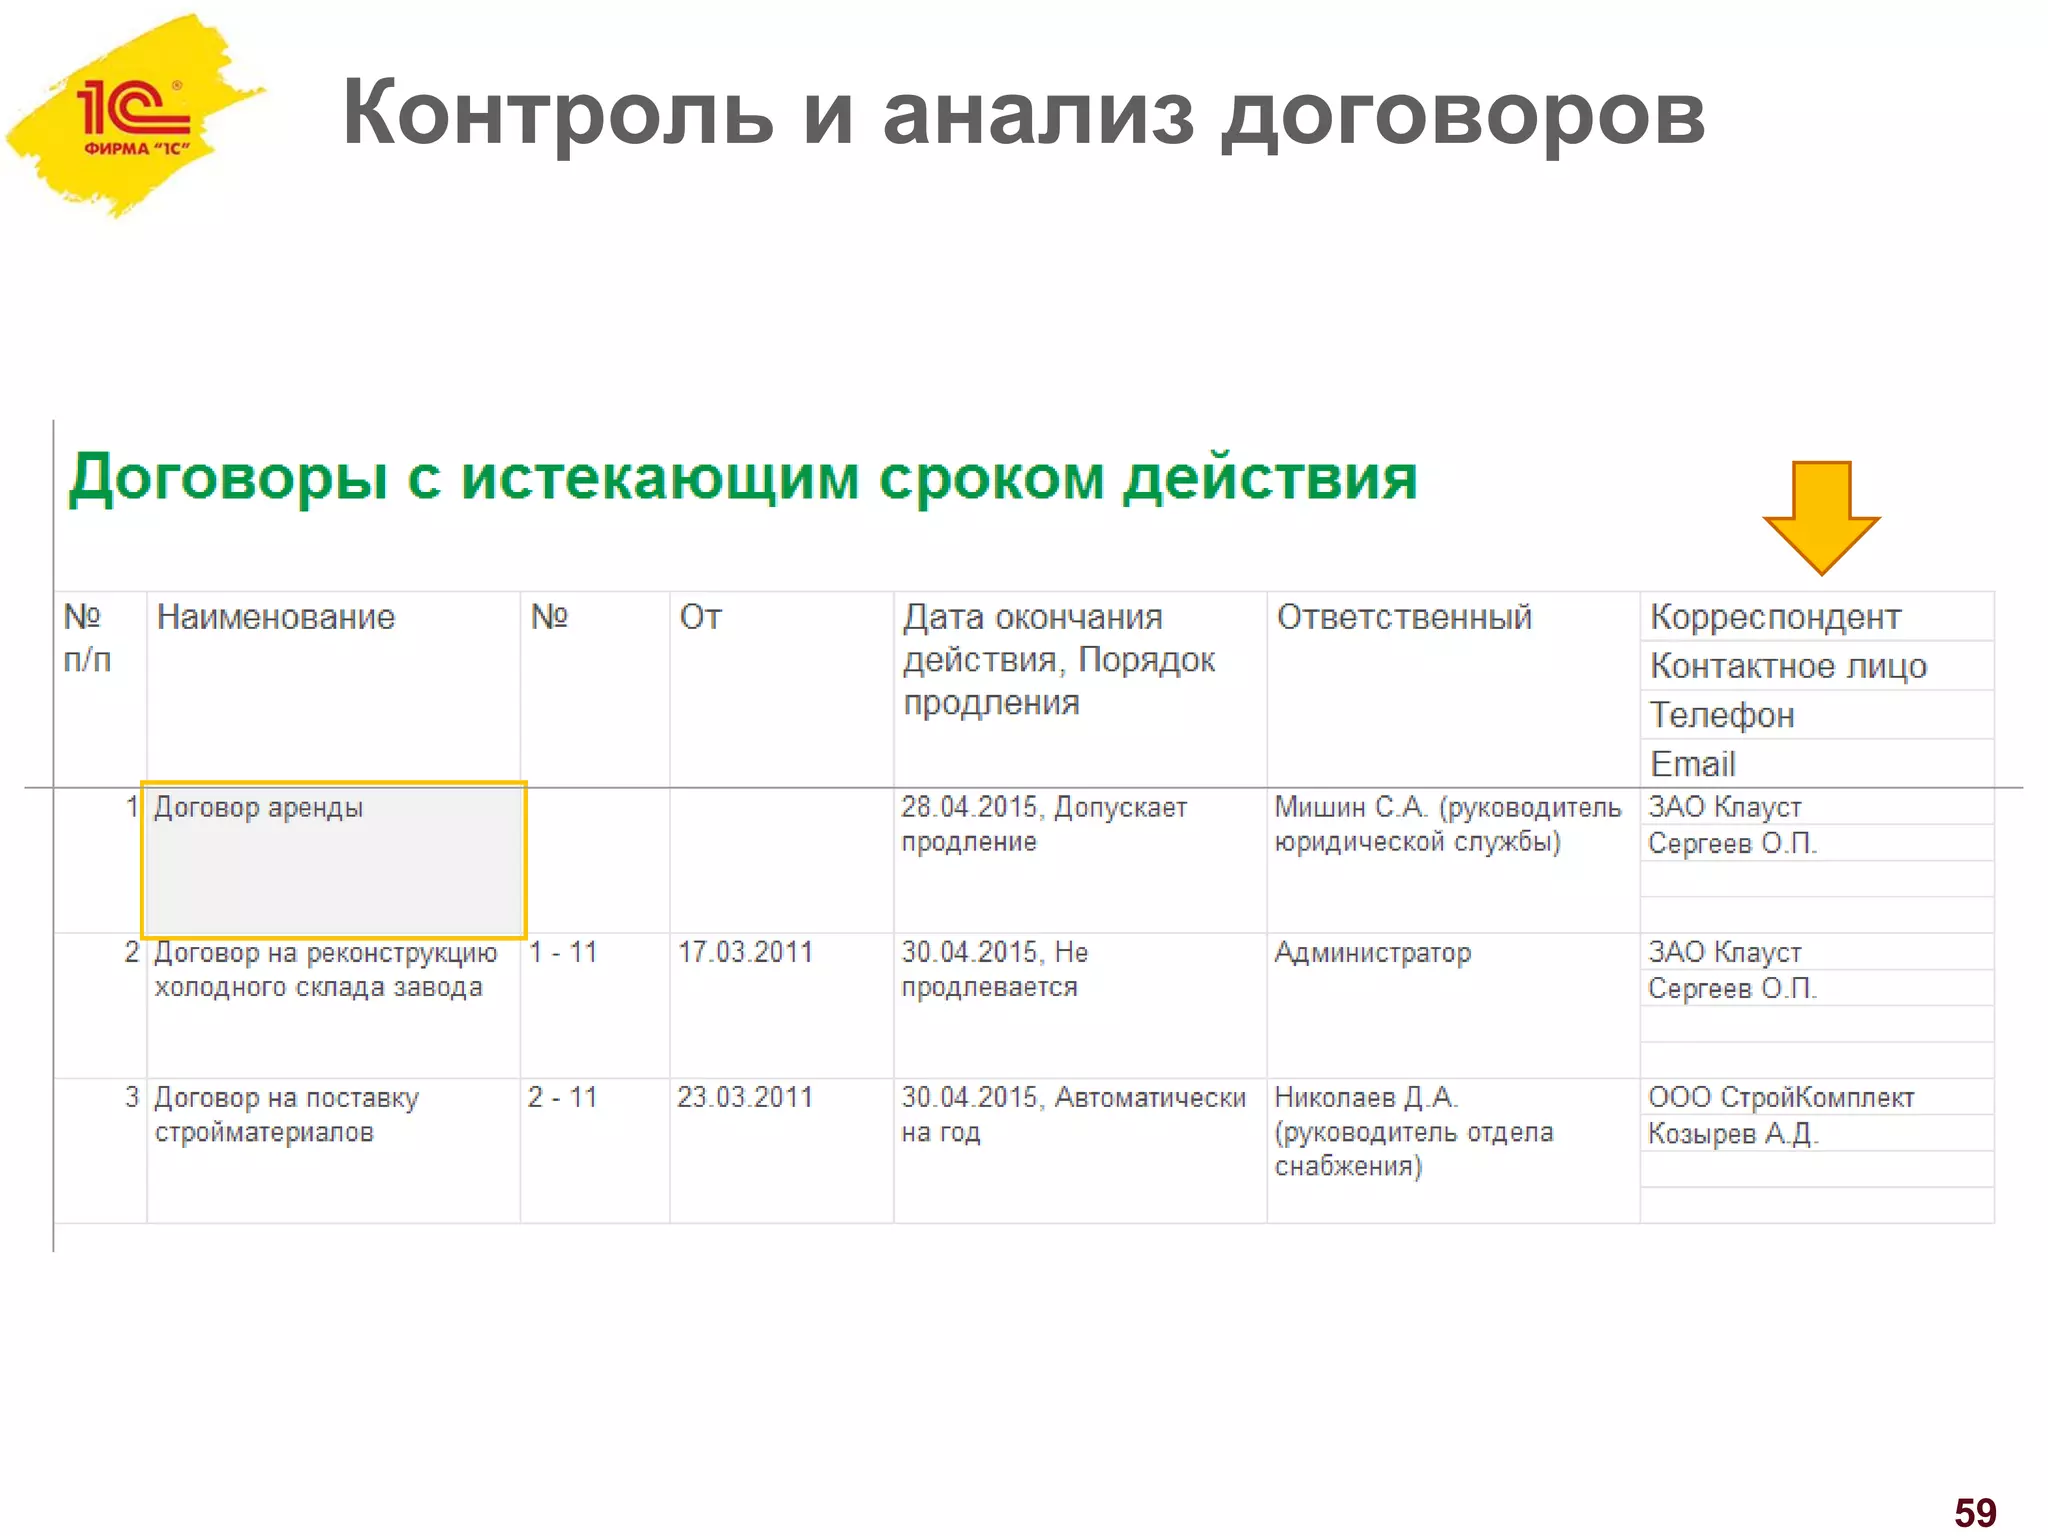Image resolution: width=2048 pixels, height=1536 pixels.
Task: Click the "Контактное лицо" header cell
Action: click(x=1817, y=665)
